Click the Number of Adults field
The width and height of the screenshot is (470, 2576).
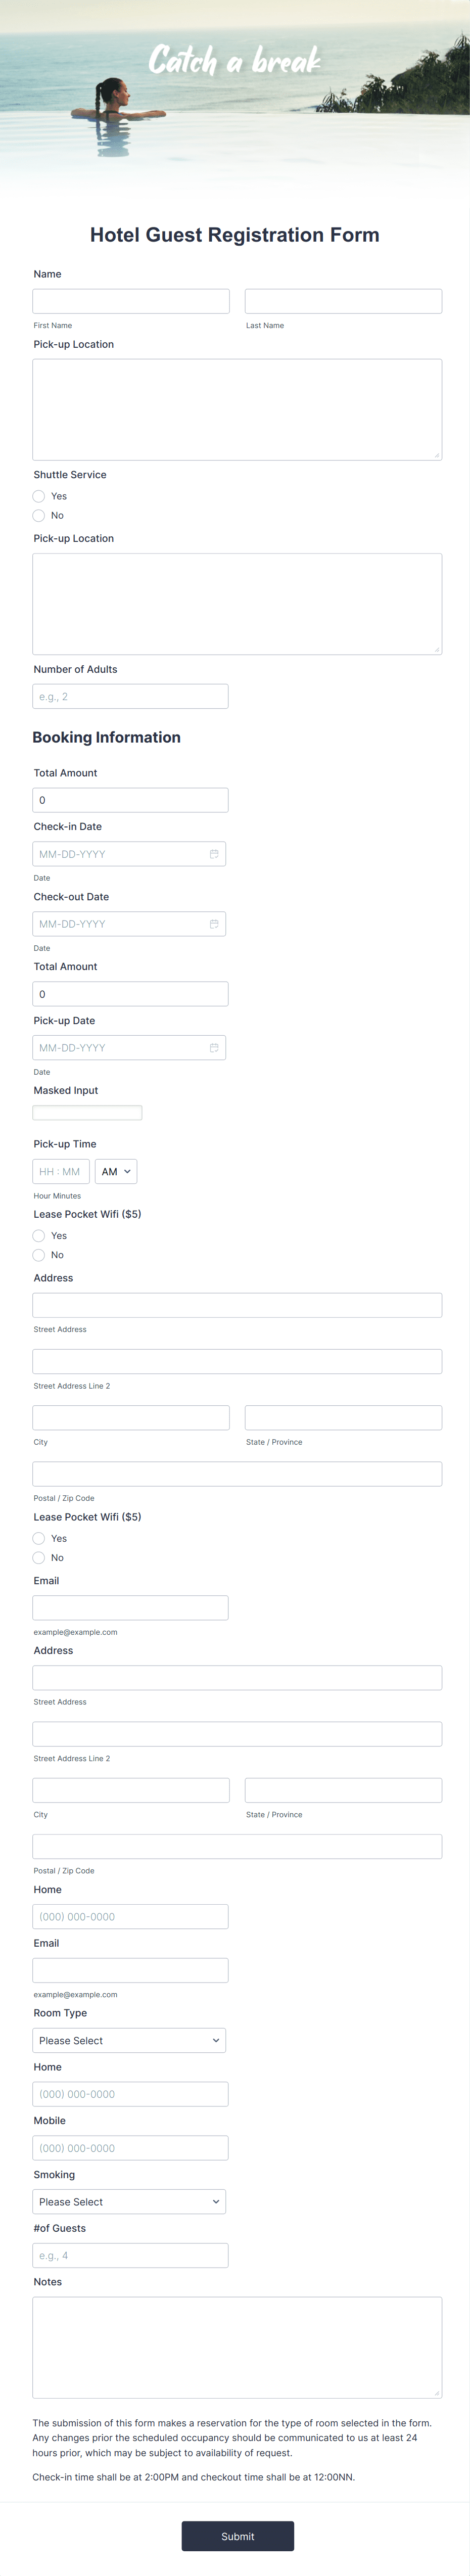tap(130, 696)
